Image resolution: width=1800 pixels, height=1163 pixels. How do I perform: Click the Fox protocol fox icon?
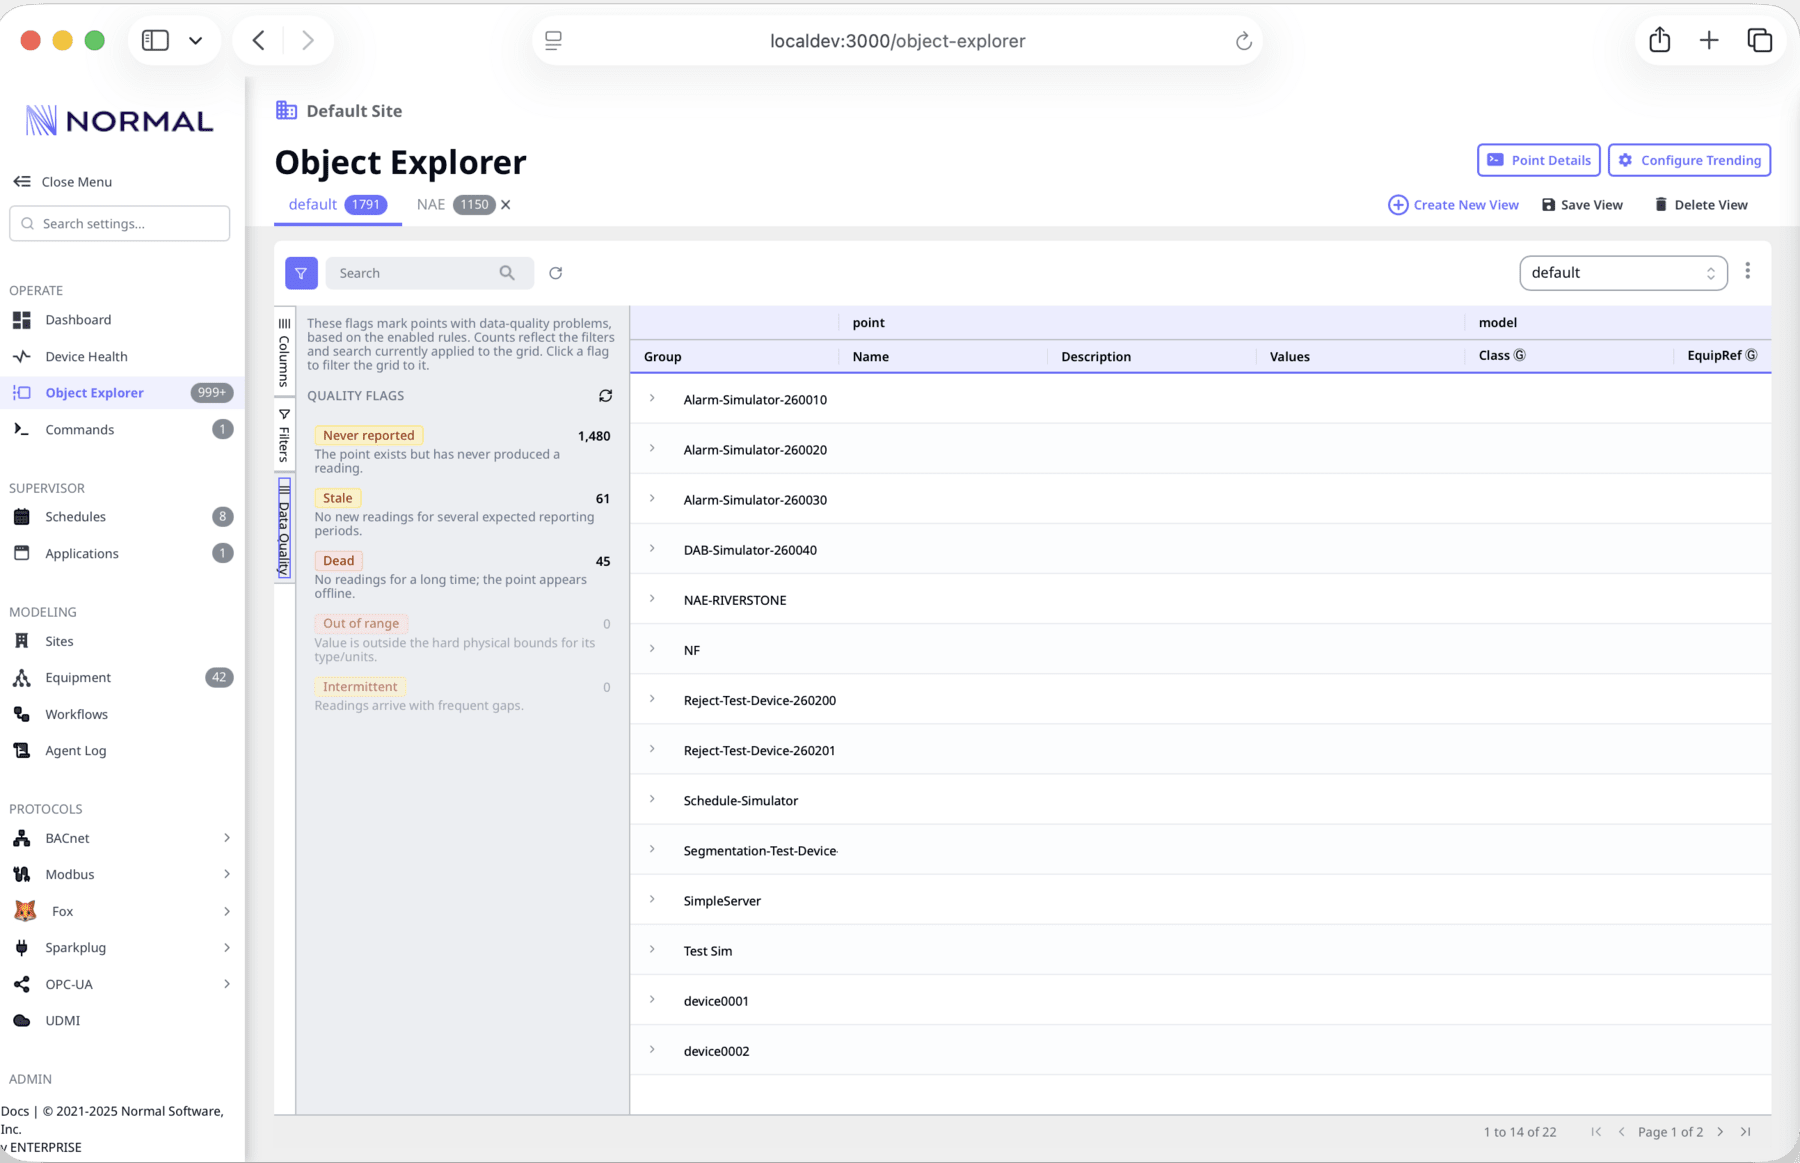click(x=25, y=911)
